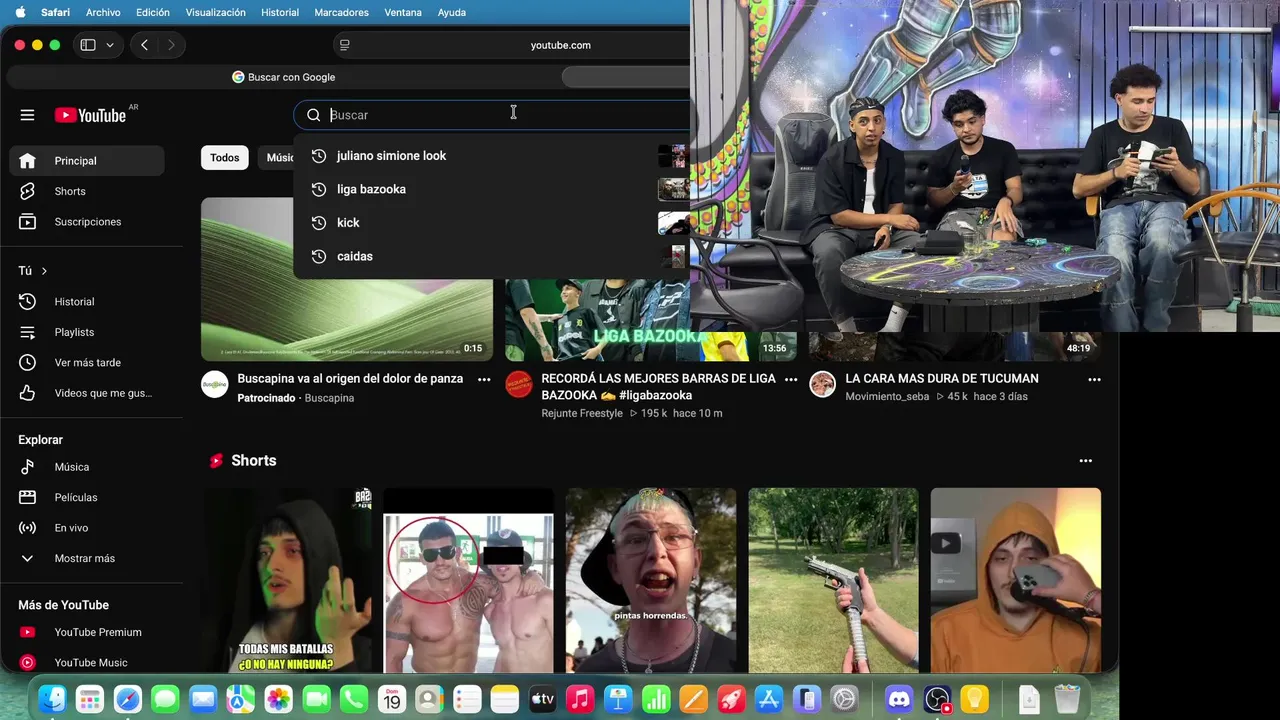The width and height of the screenshot is (1280, 720).
Task: Open Rejunte Freestyle channel avatar
Action: [519, 384]
